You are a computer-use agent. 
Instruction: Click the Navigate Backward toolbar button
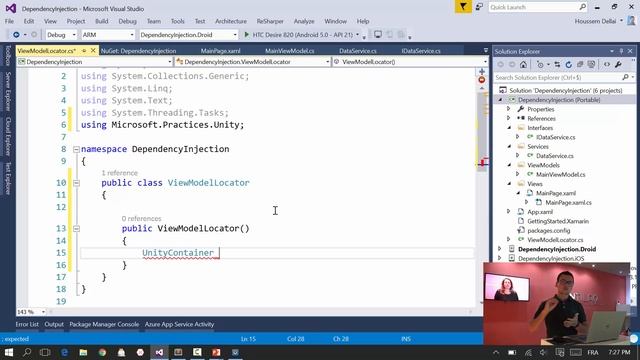pyautogui.click(x=16, y=35)
